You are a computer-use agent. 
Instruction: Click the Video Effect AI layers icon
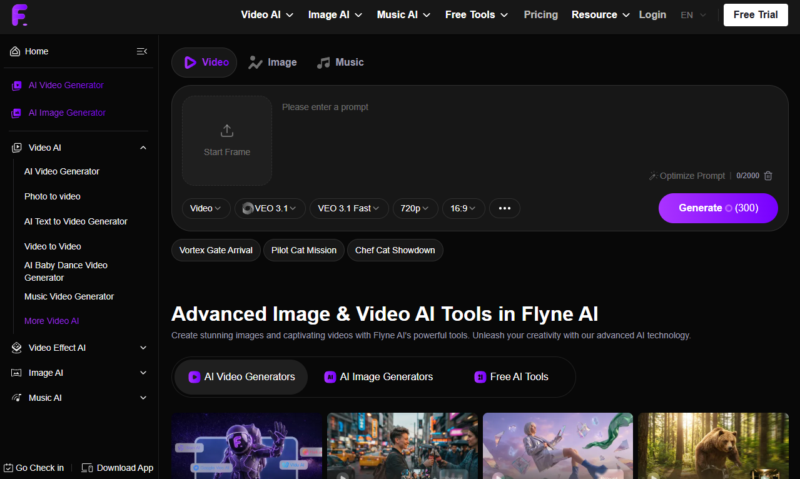tap(17, 348)
